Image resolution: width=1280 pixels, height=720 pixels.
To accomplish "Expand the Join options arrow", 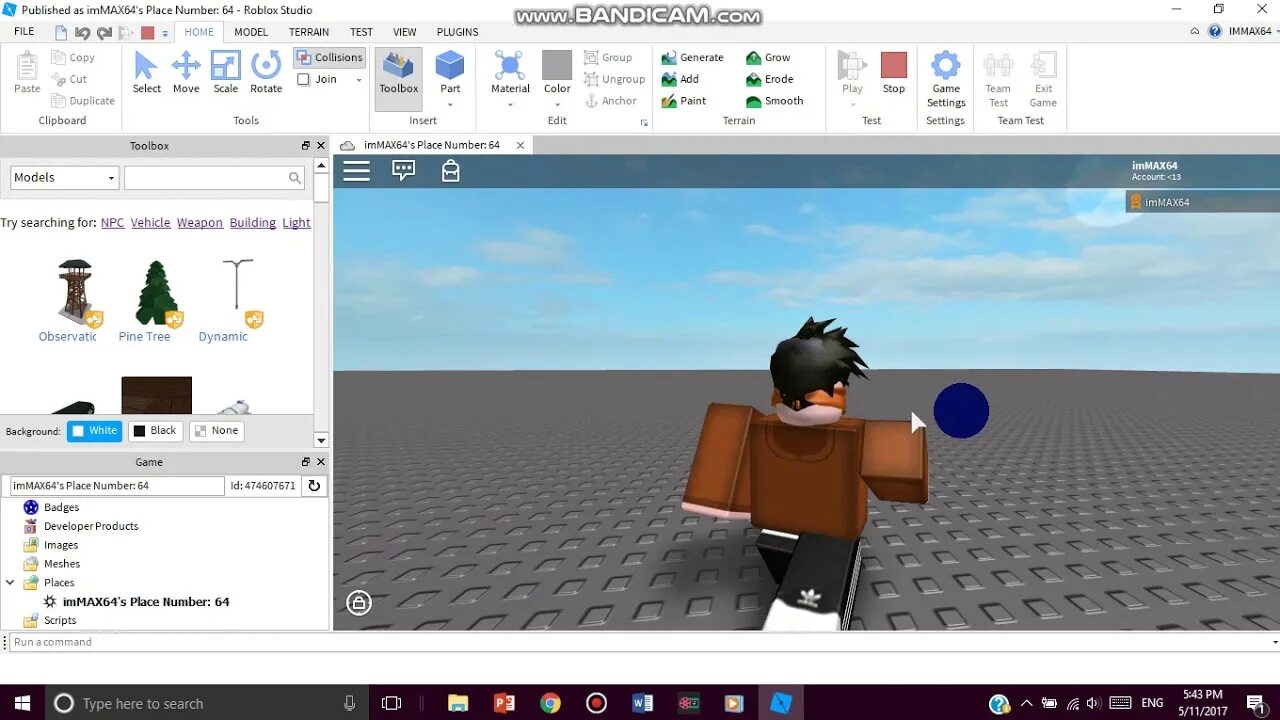I will tap(359, 80).
